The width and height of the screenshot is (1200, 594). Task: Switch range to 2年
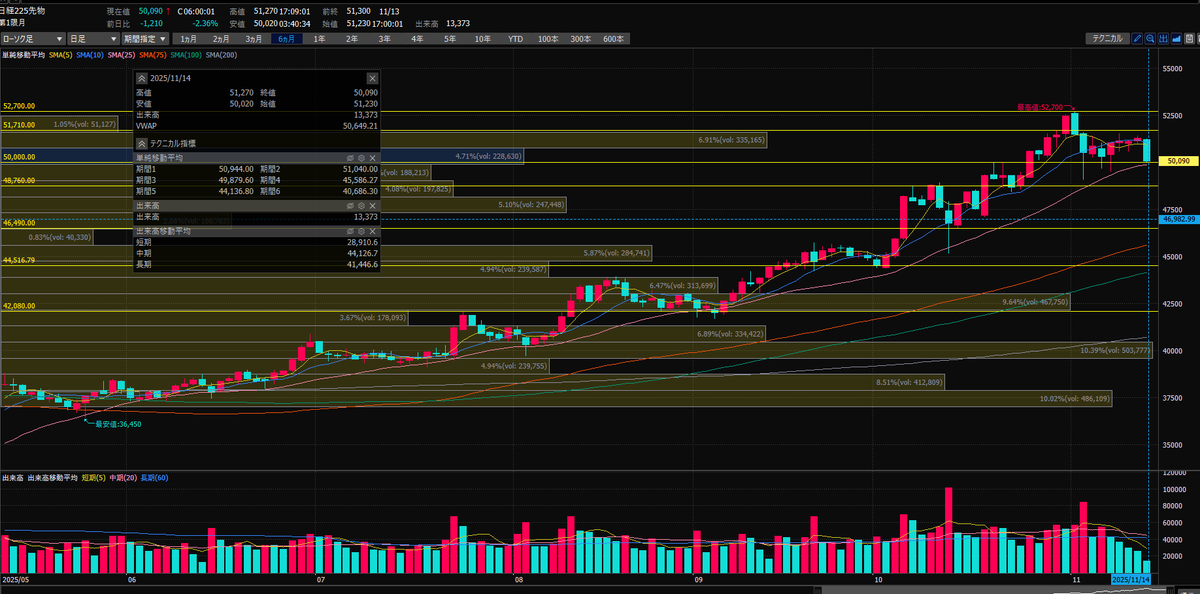[x=352, y=39]
